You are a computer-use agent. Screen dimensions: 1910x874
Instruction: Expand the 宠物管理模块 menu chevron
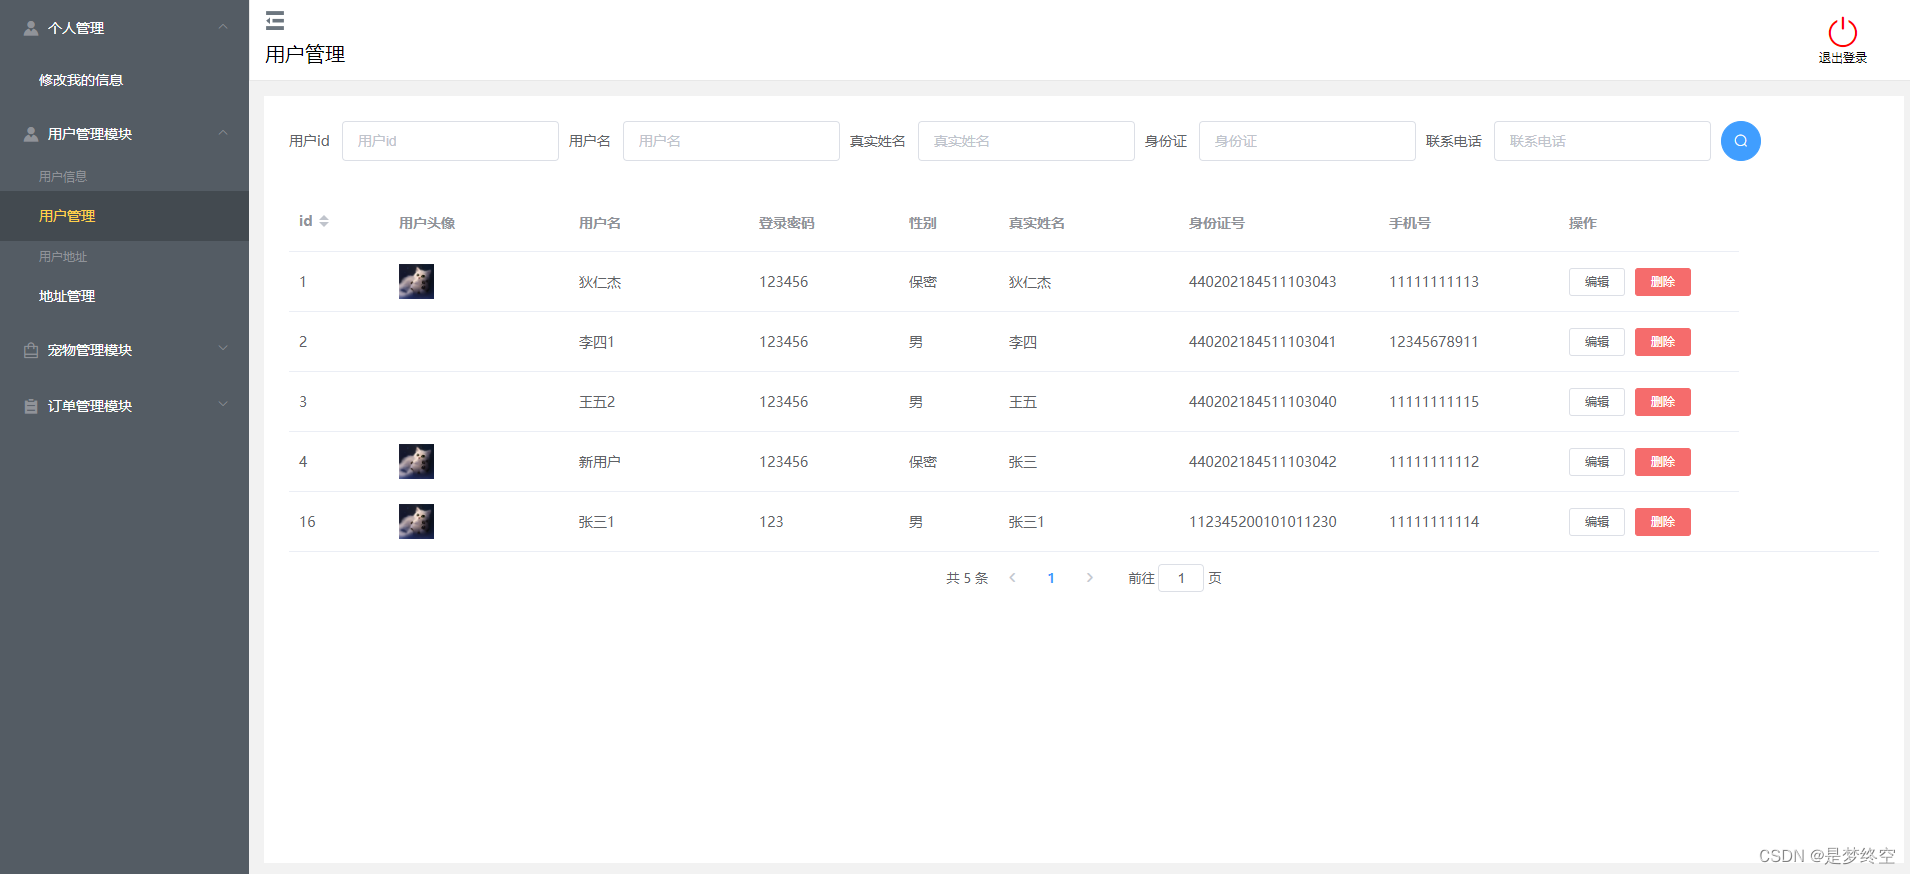(x=223, y=349)
